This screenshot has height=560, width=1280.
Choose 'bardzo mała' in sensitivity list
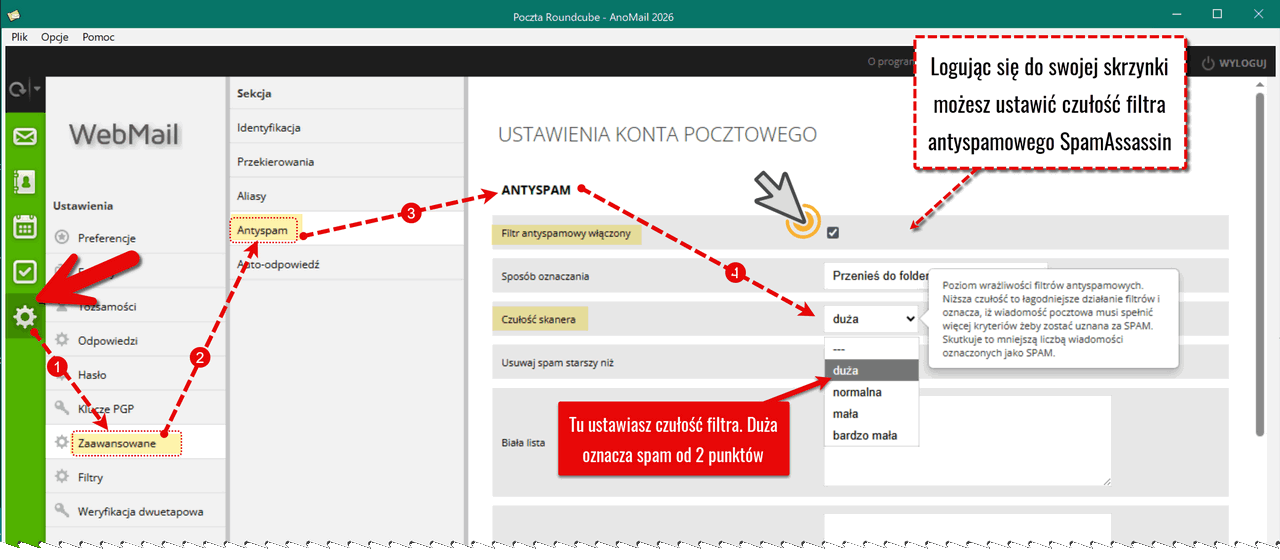(871, 435)
